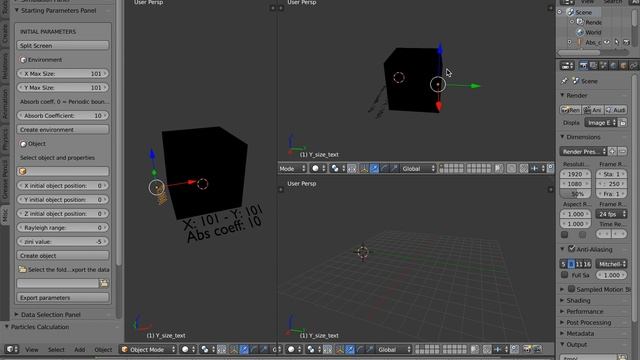Click the X Max Size value field
Image resolution: width=640 pixels, height=360 pixels.
click(63, 73)
